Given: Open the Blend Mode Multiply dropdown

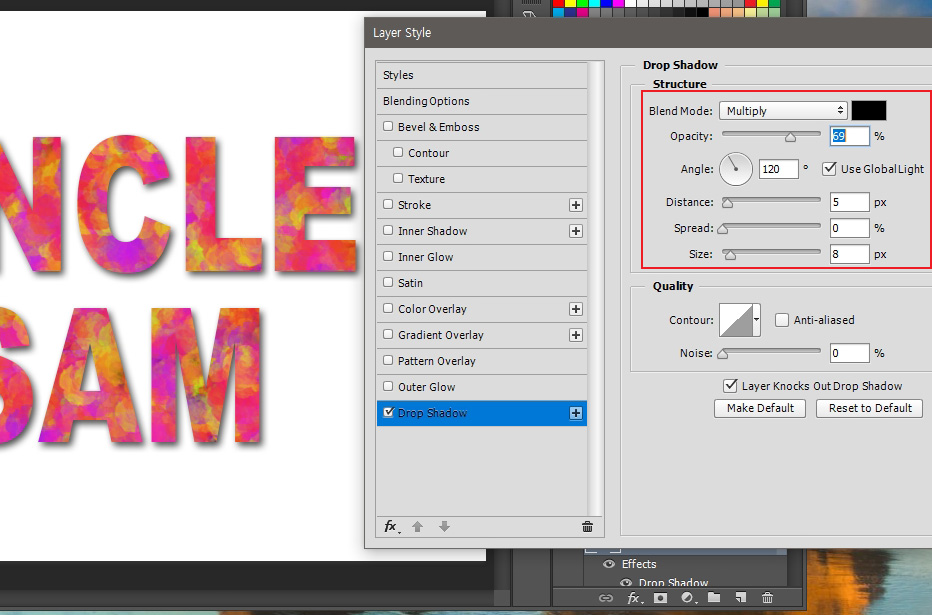Looking at the screenshot, I should pyautogui.click(x=783, y=111).
